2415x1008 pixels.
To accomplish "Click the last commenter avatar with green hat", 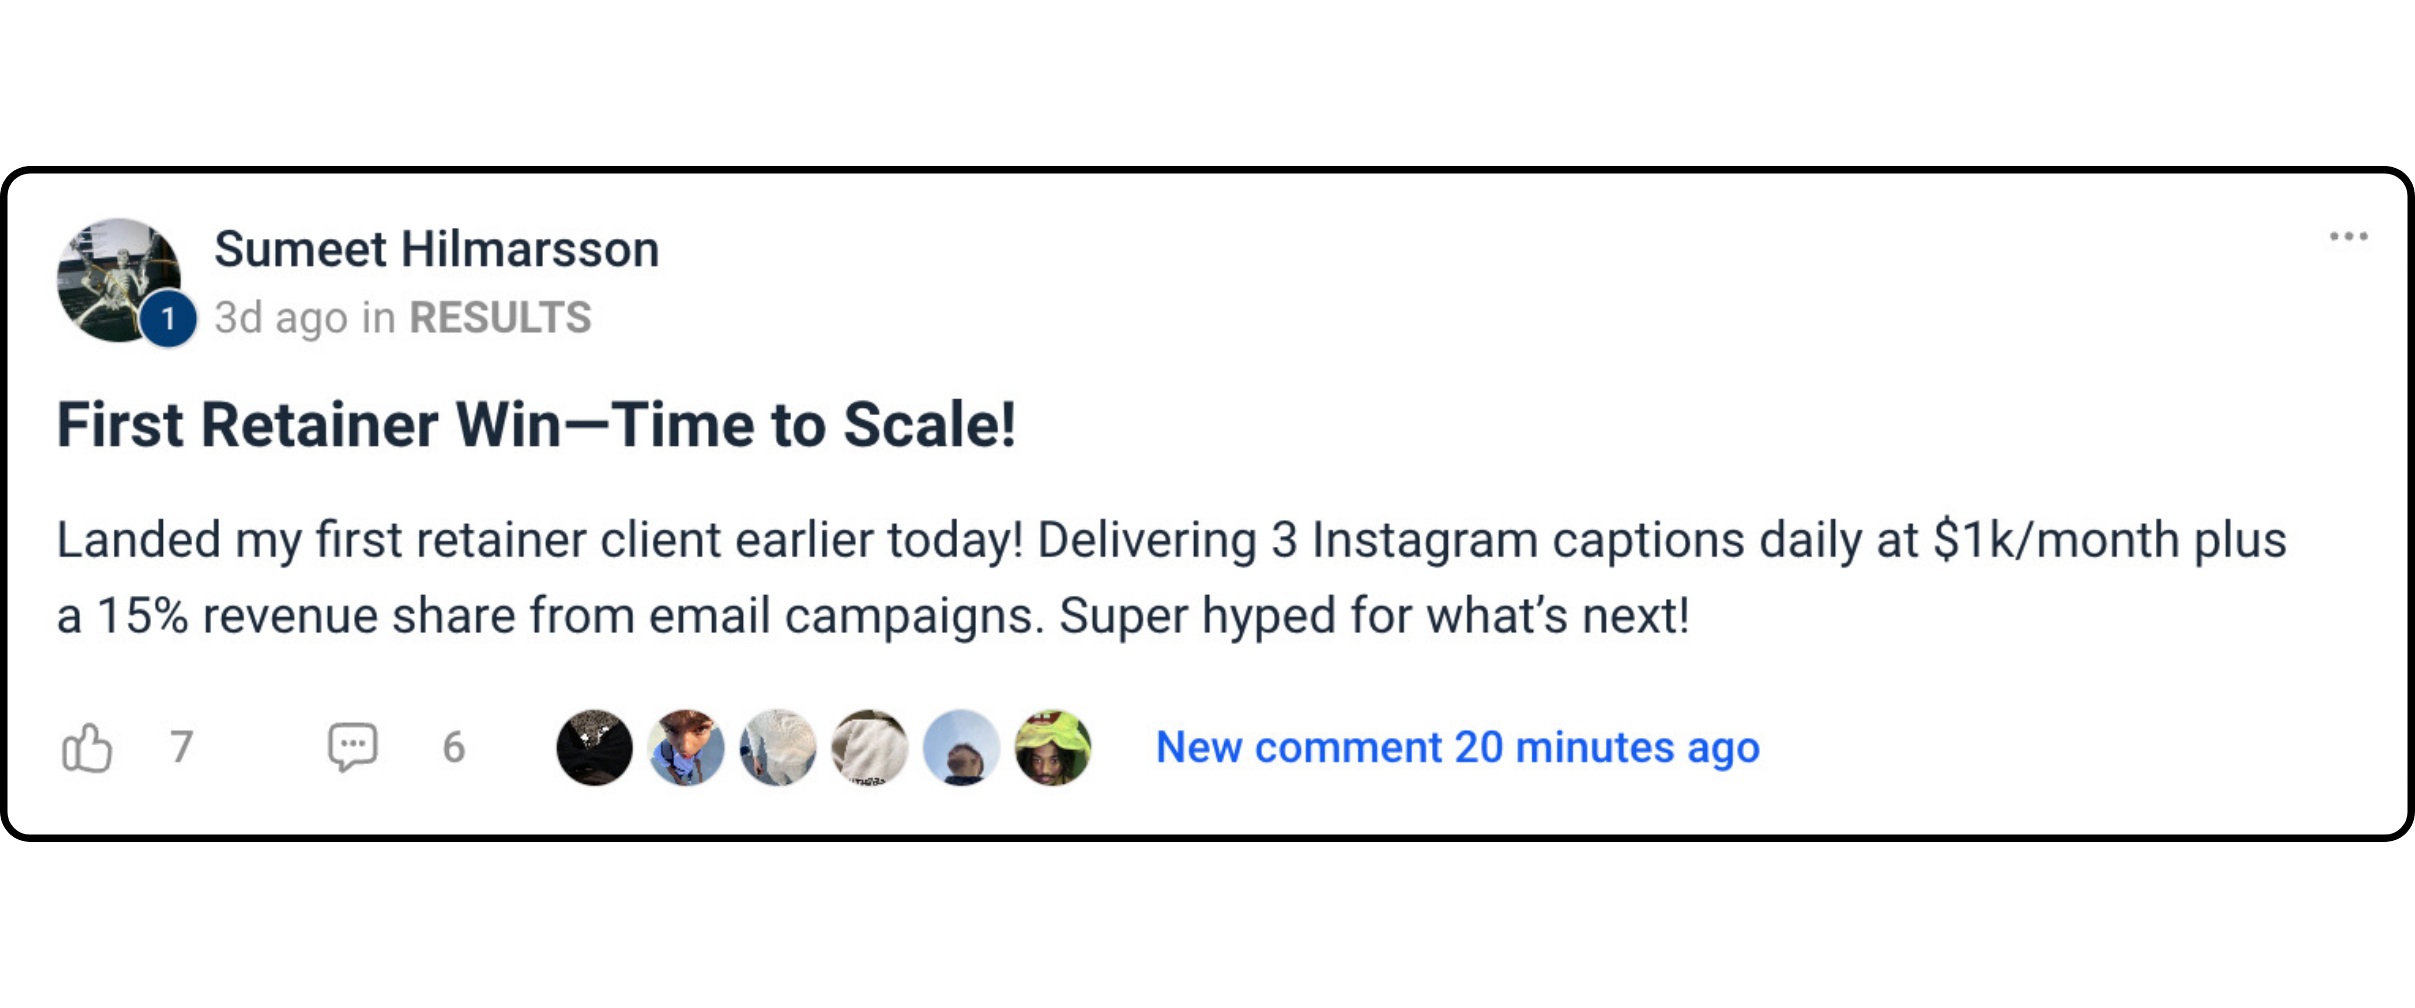I will click(1053, 748).
